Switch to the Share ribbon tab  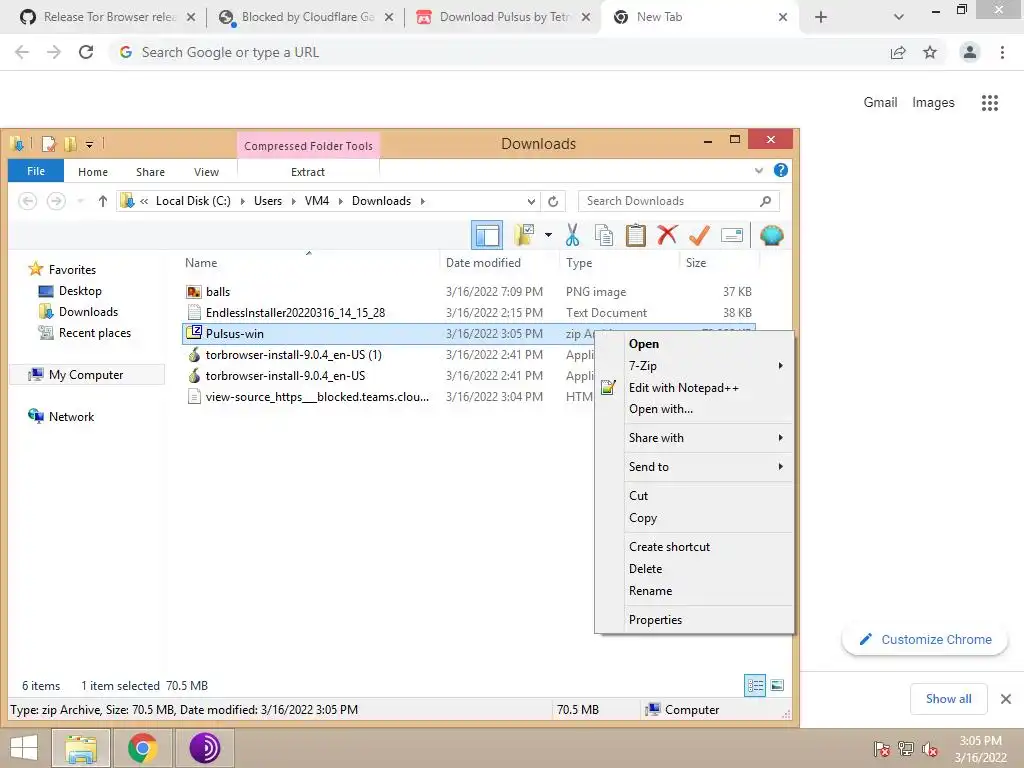coord(150,172)
